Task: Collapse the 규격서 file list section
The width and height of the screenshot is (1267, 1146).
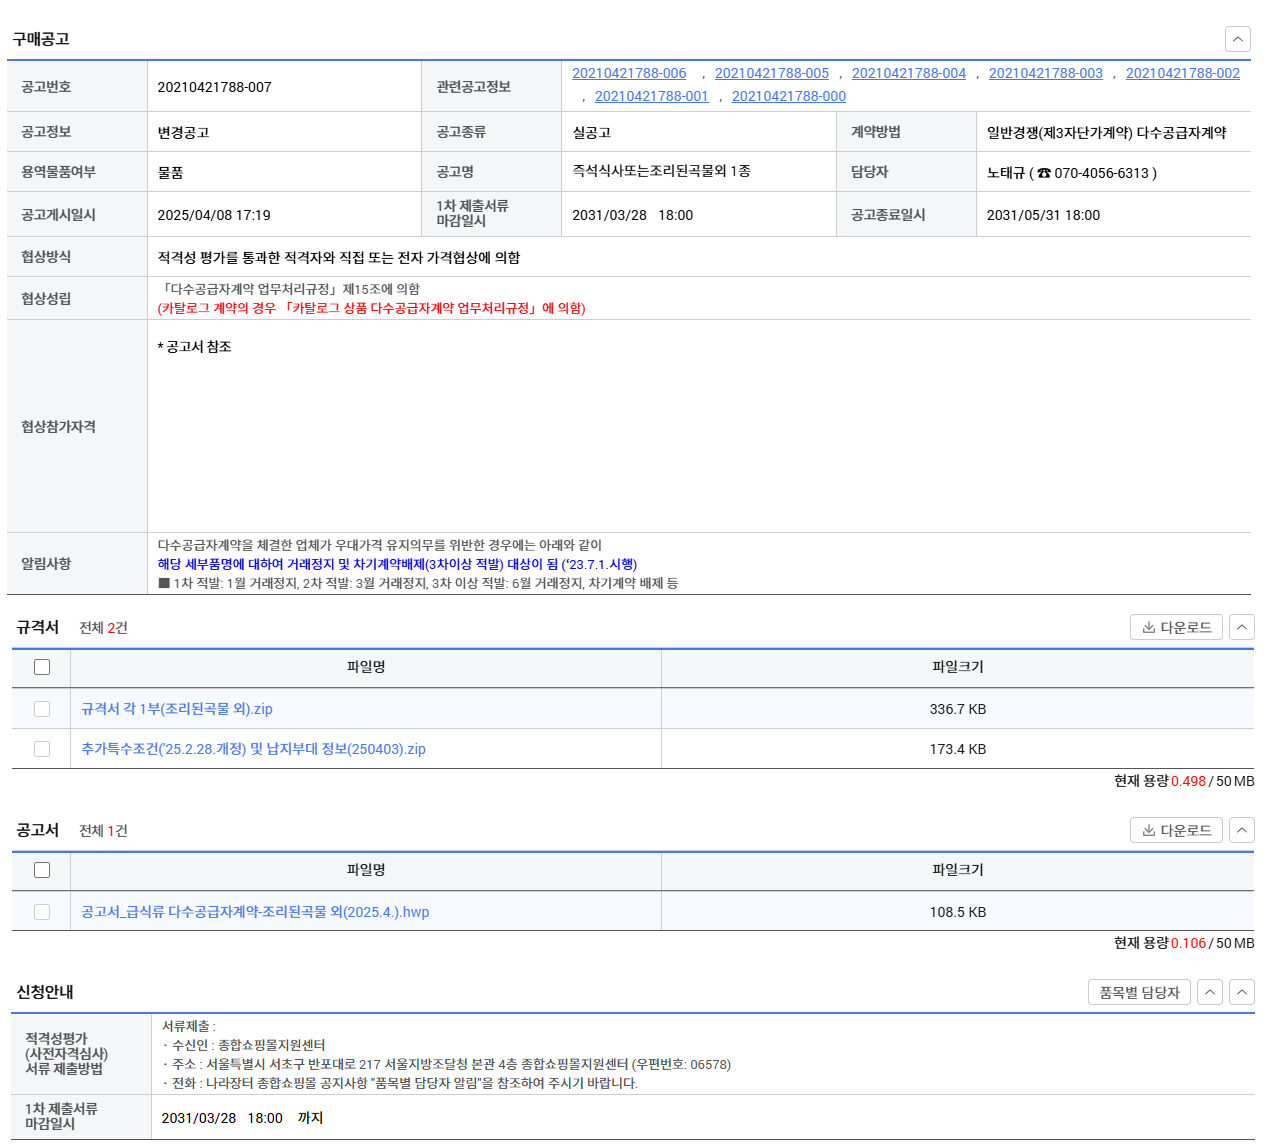Action: coord(1241,627)
